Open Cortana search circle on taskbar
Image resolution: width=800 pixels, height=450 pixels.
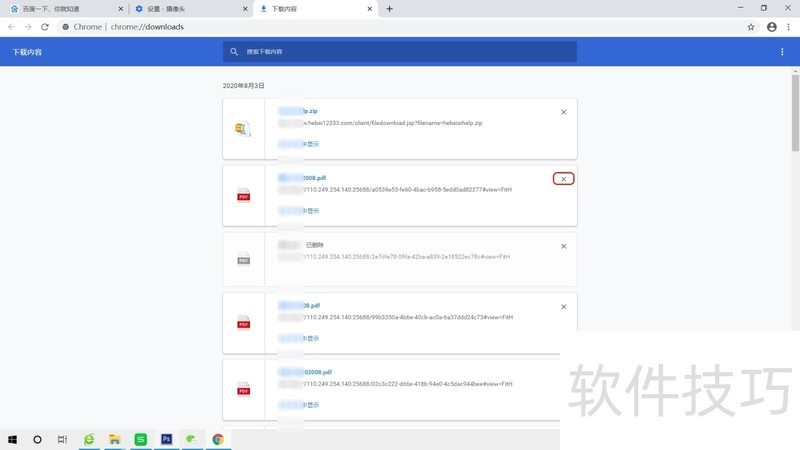pos(37,439)
